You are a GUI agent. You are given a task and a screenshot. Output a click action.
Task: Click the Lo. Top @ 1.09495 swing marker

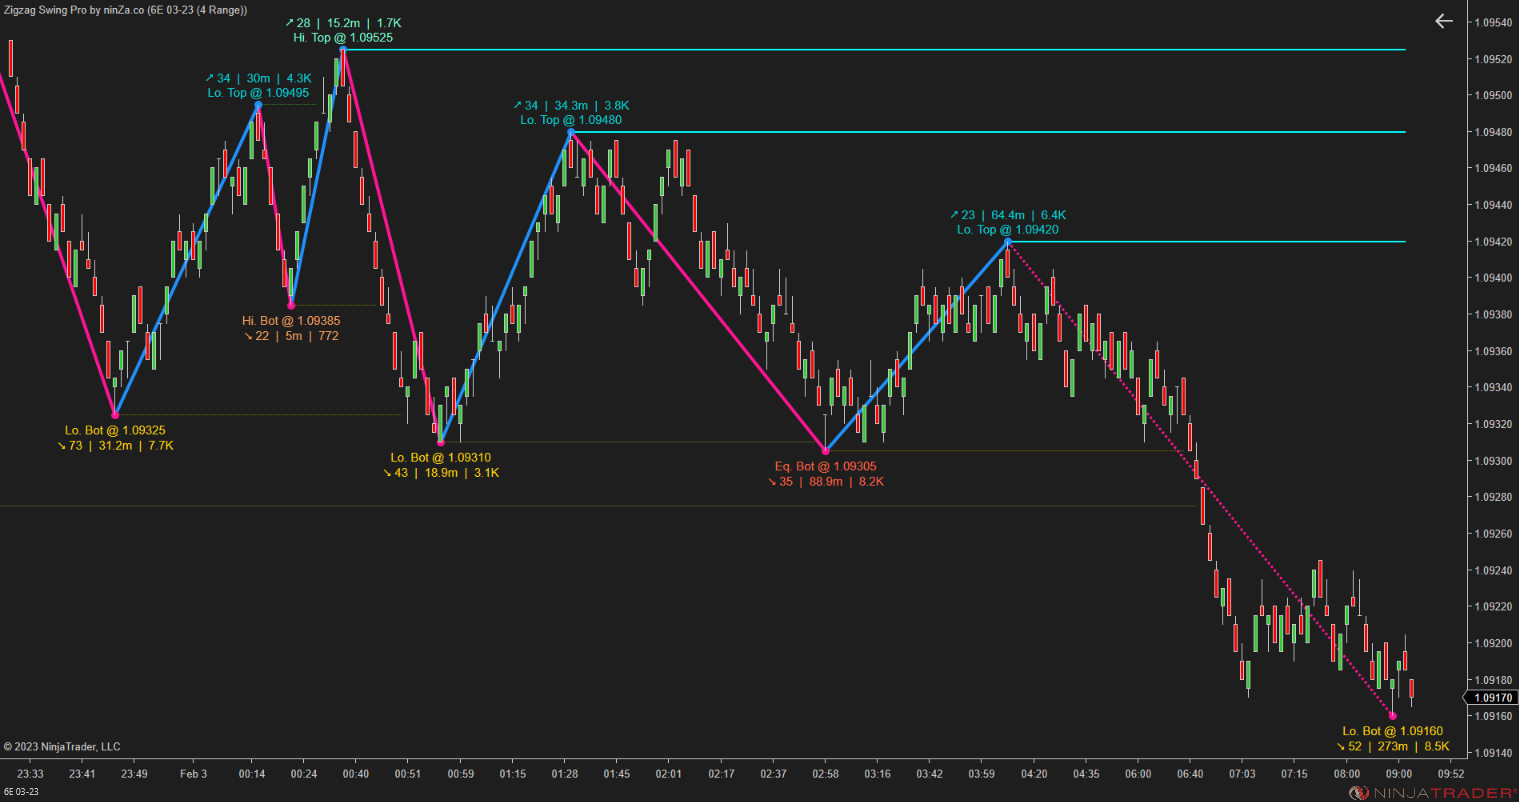[258, 105]
